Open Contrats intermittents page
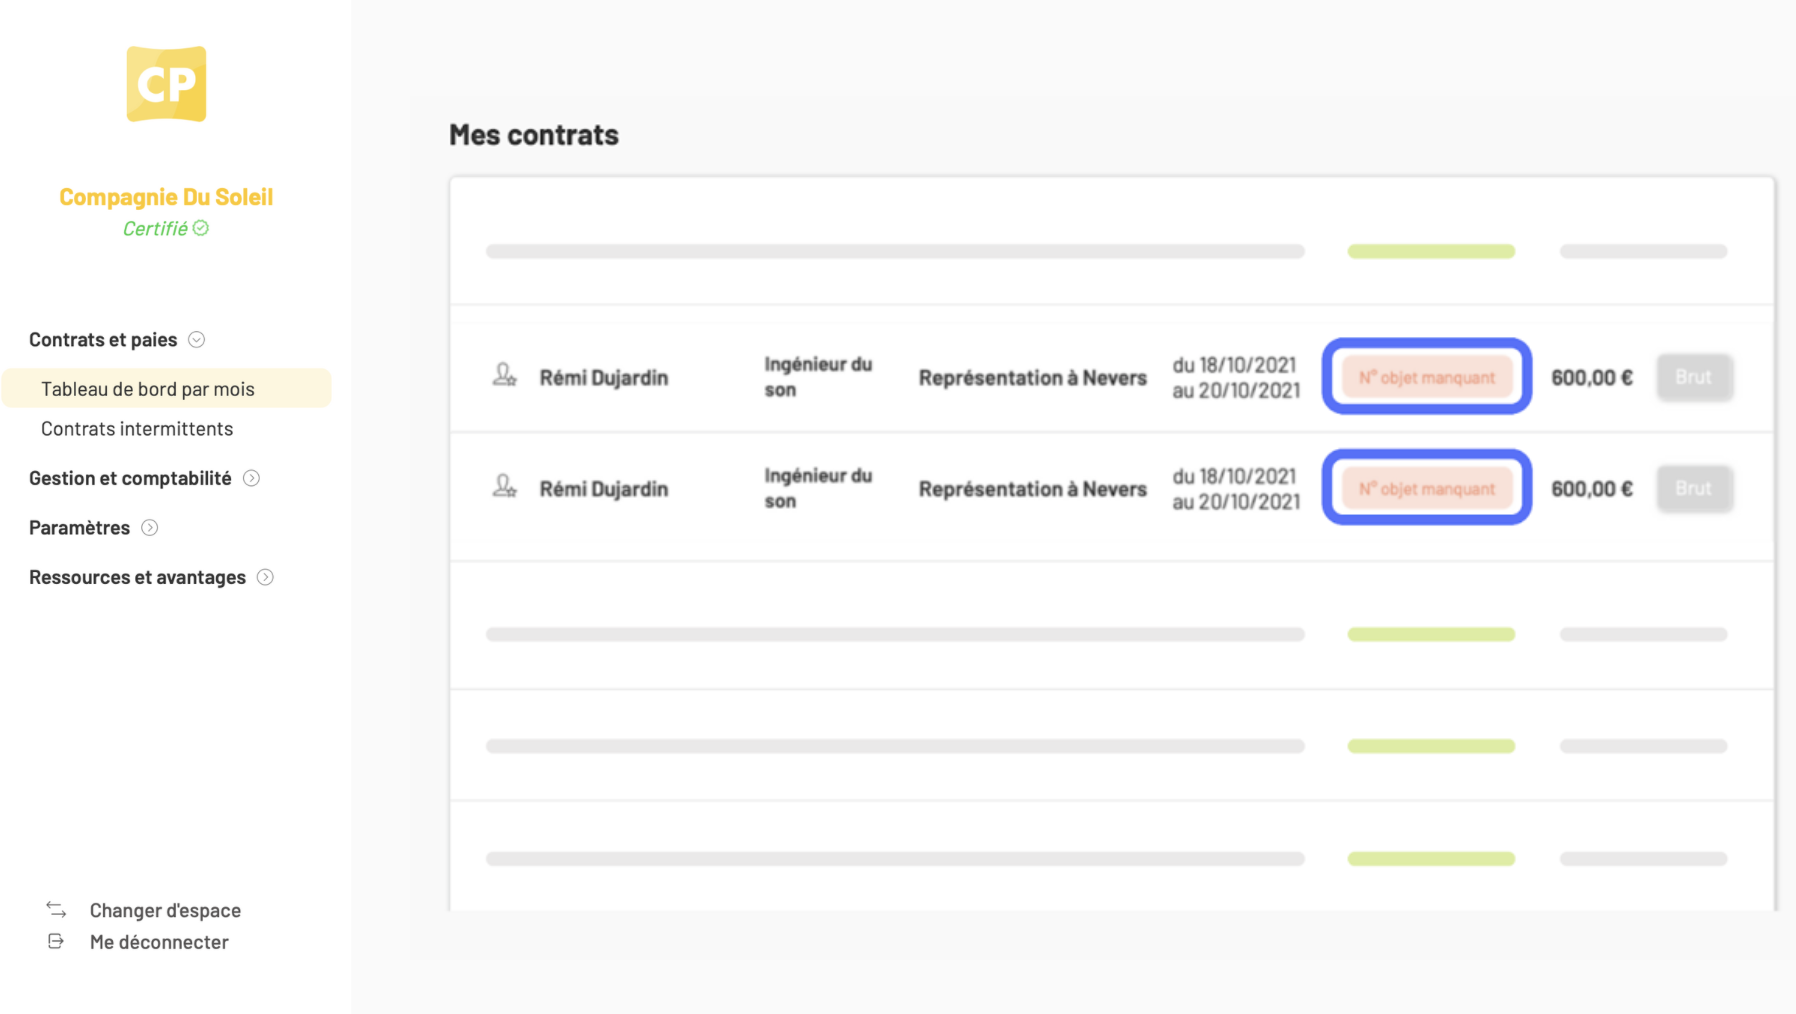 [x=137, y=428]
